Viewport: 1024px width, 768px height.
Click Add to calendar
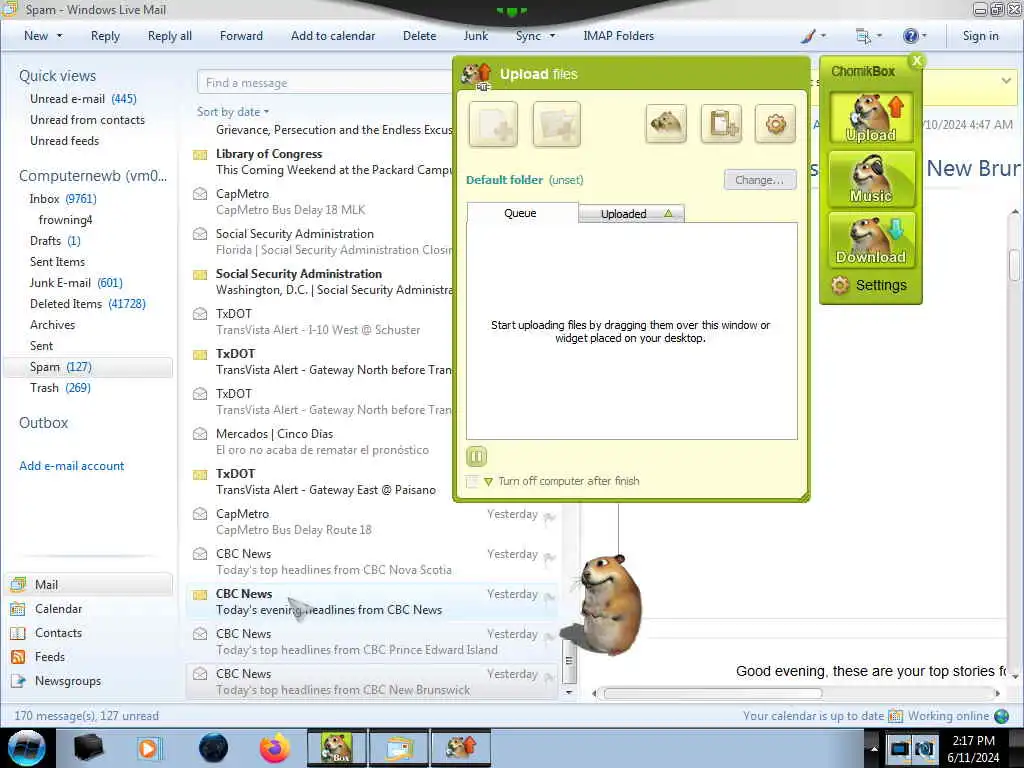point(333,36)
